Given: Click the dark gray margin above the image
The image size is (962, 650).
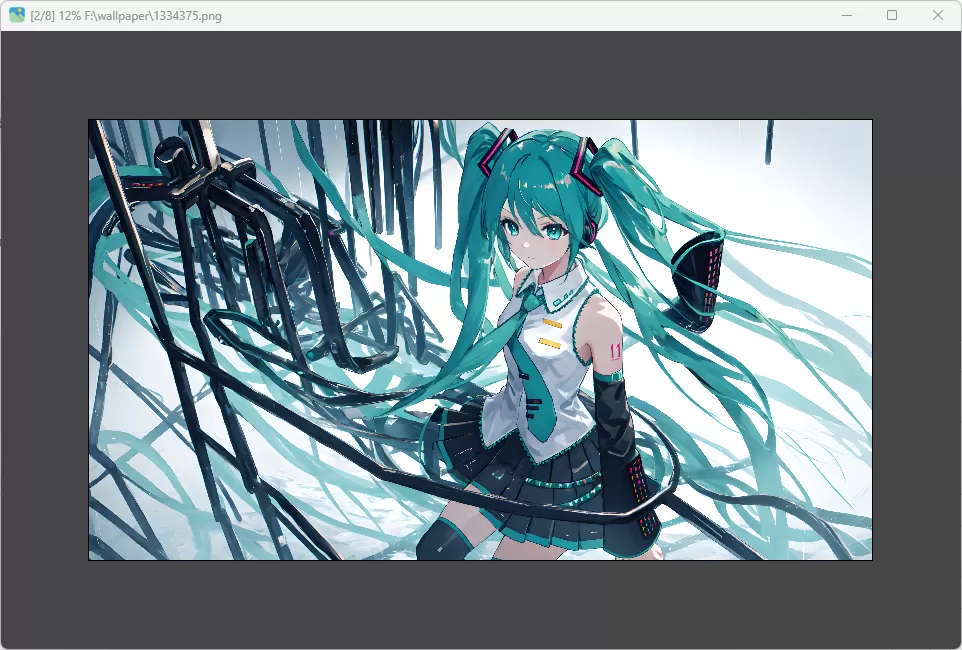Looking at the screenshot, I should point(480,75).
